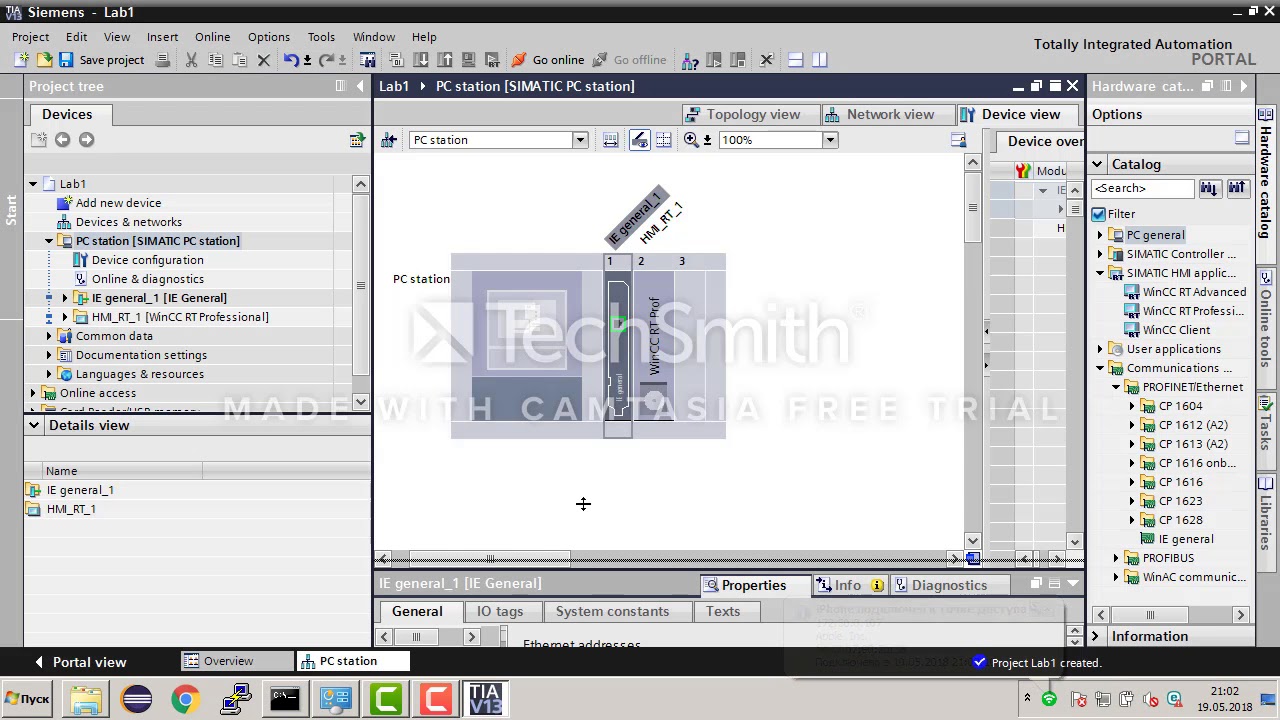Open the Tools menu
The image size is (1280, 720).
pyautogui.click(x=321, y=37)
